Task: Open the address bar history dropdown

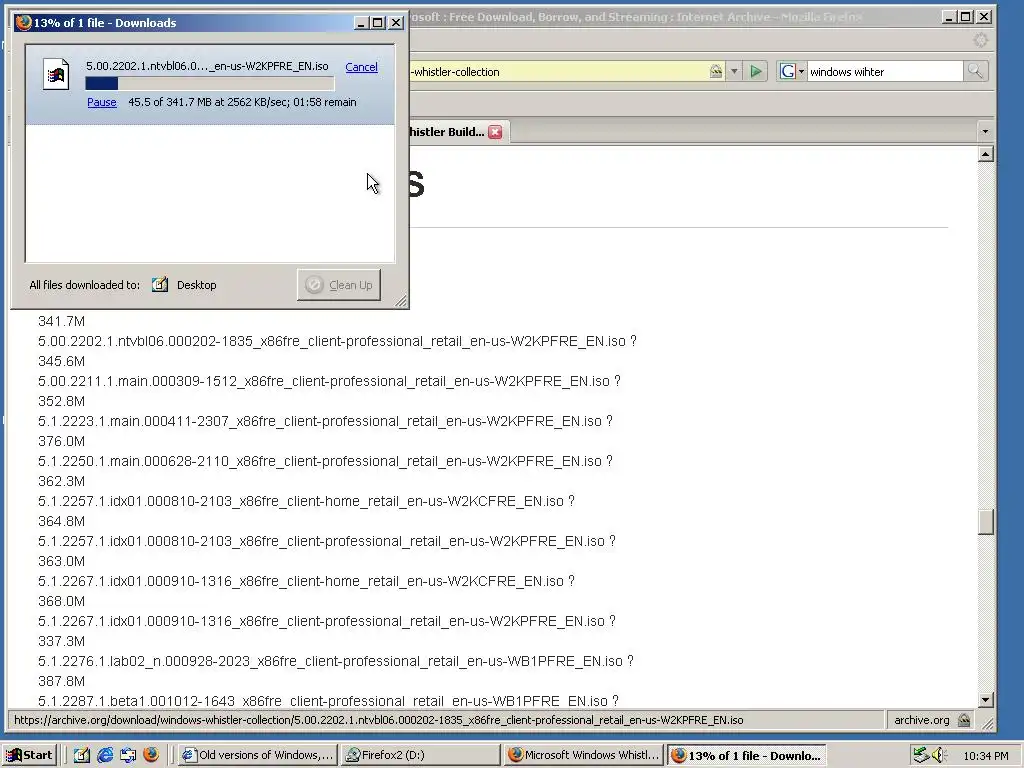Action: click(x=734, y=71)
